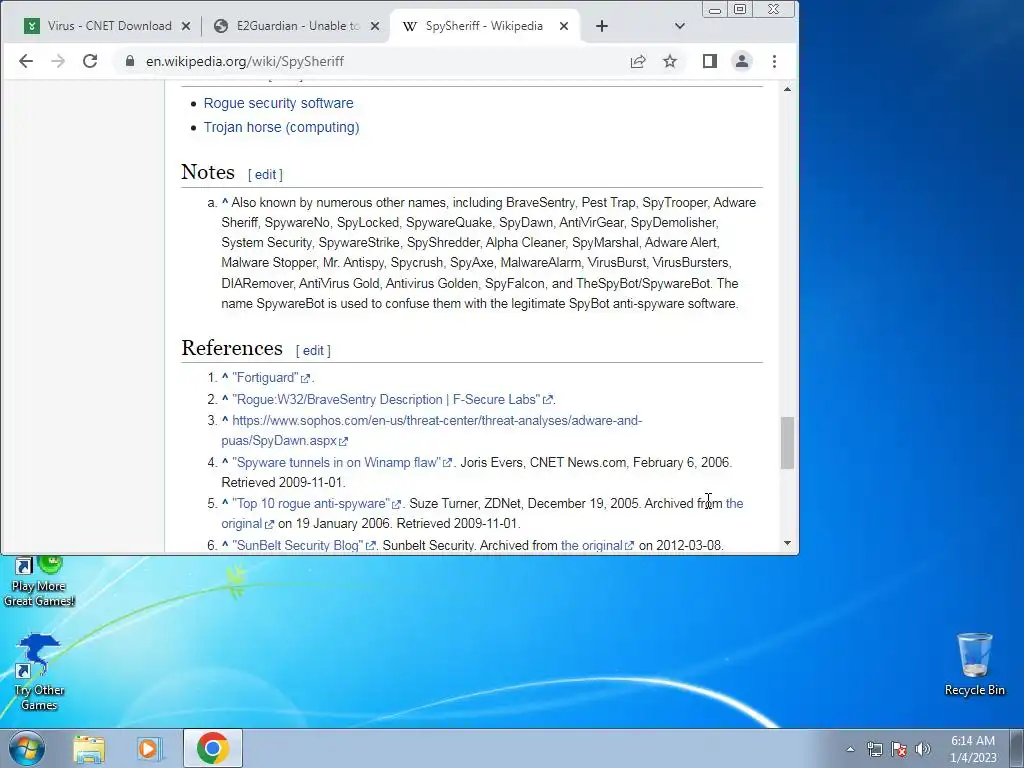1024x768 pixels.
Task: Click scrollbar up arrow
Action: [x=788, y=89]
